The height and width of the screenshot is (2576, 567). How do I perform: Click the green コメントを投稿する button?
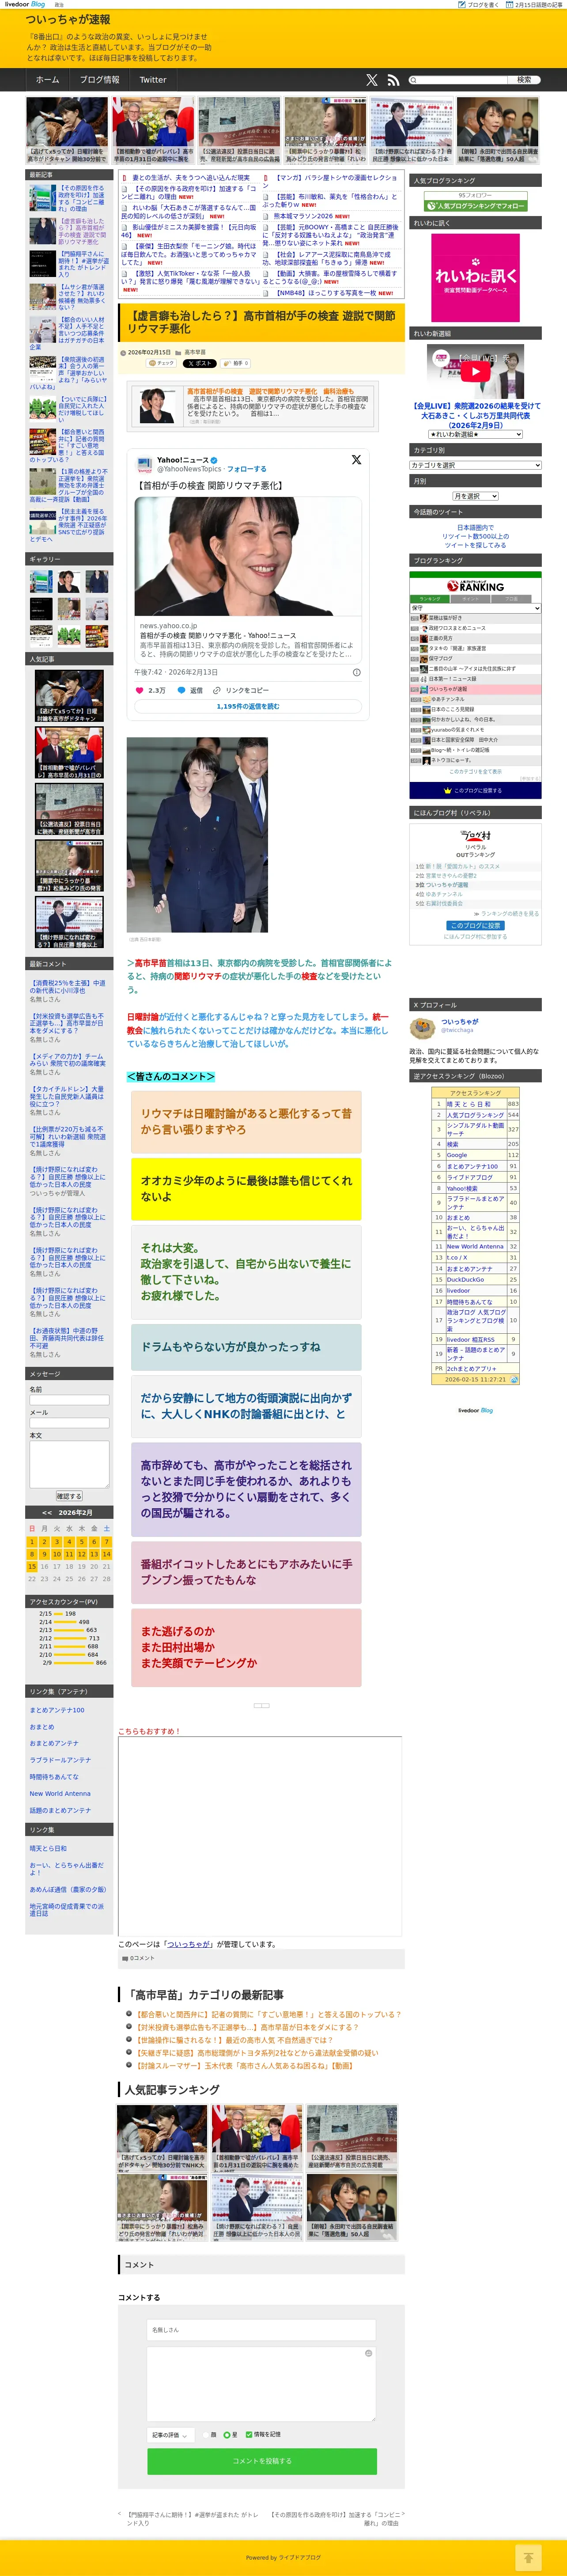[x=262, y=2461]
